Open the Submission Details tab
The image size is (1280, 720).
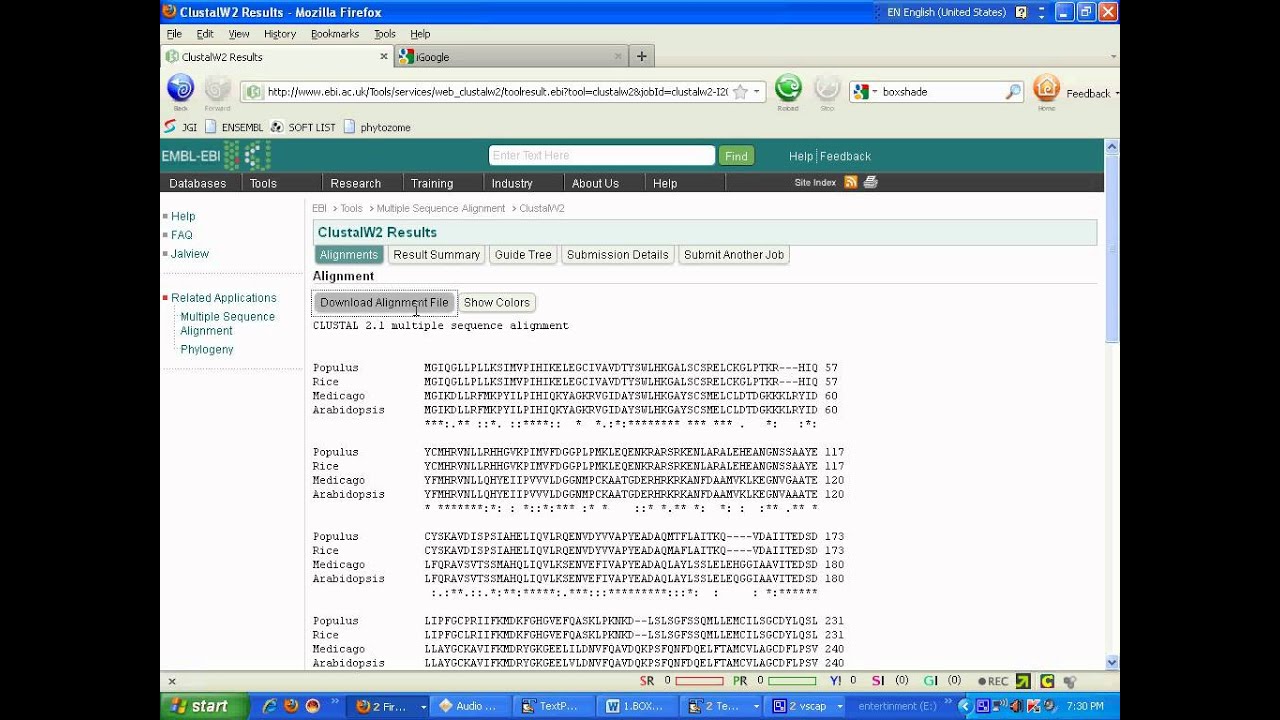[617, 254]
